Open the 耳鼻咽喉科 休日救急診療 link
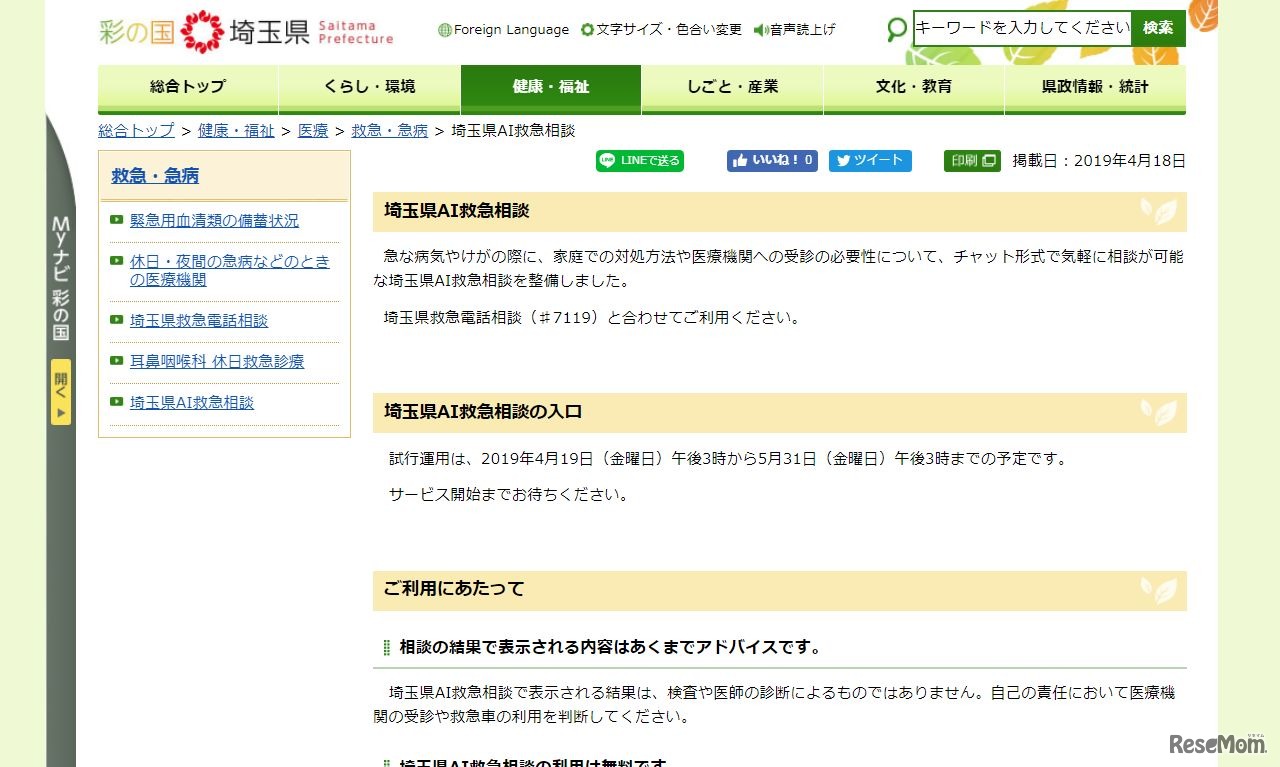This screenshot has height=767, width=1280. click(x=218, y=361)
